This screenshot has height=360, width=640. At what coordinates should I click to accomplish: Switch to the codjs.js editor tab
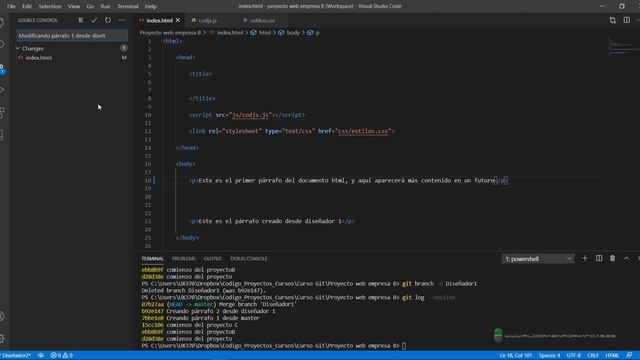click(208, 20)
